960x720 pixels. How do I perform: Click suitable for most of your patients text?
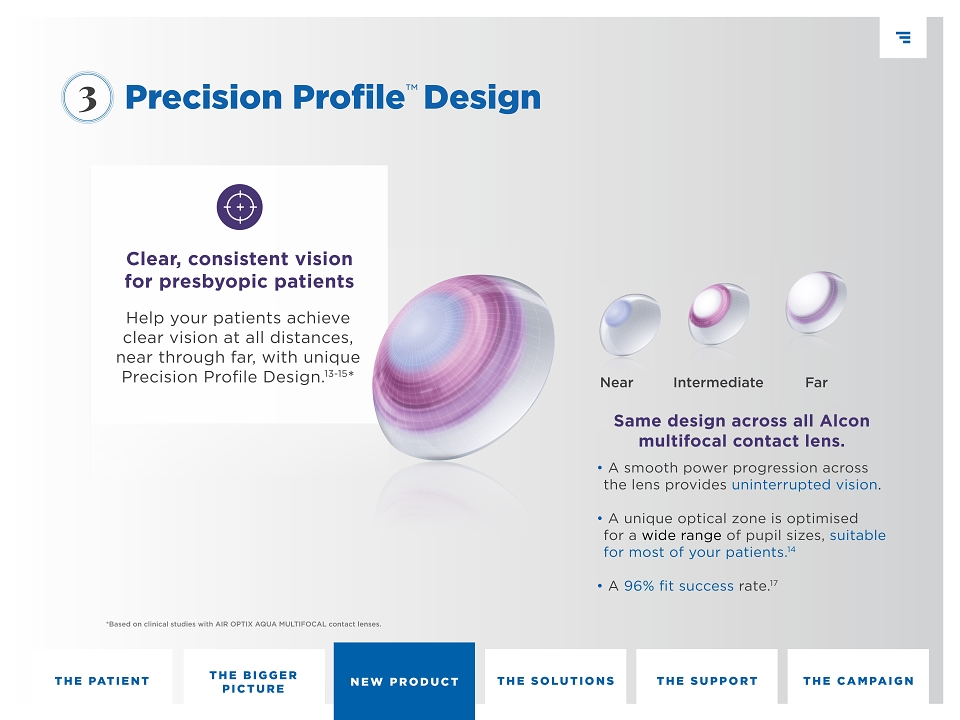point(744,544)
